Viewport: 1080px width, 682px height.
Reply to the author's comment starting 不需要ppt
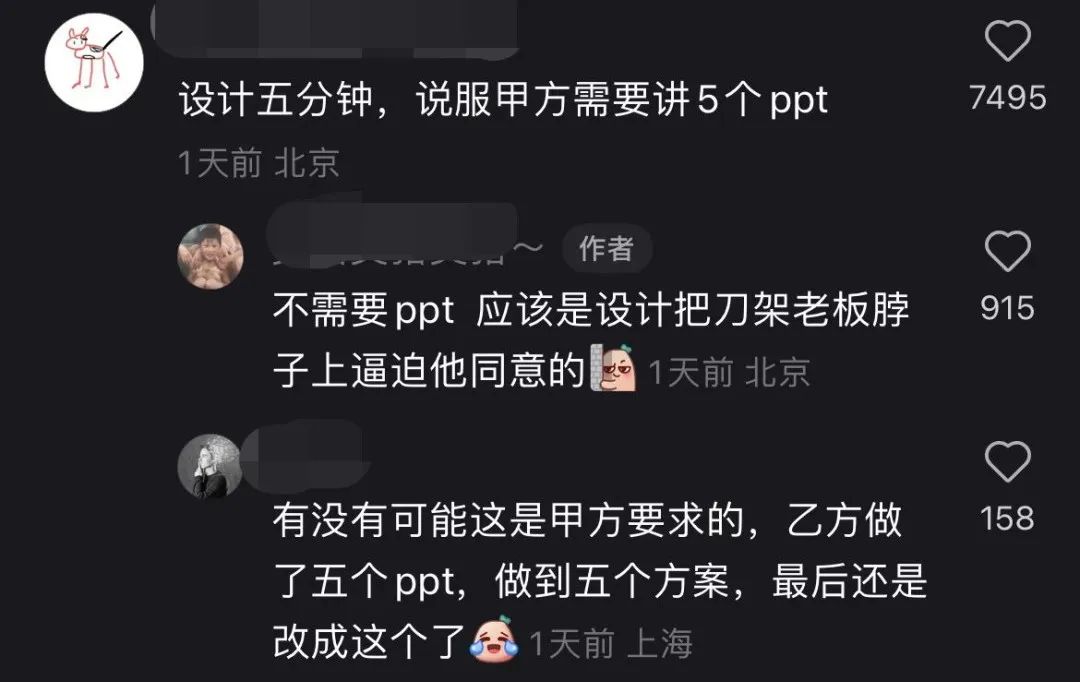(x=591, y=340)
